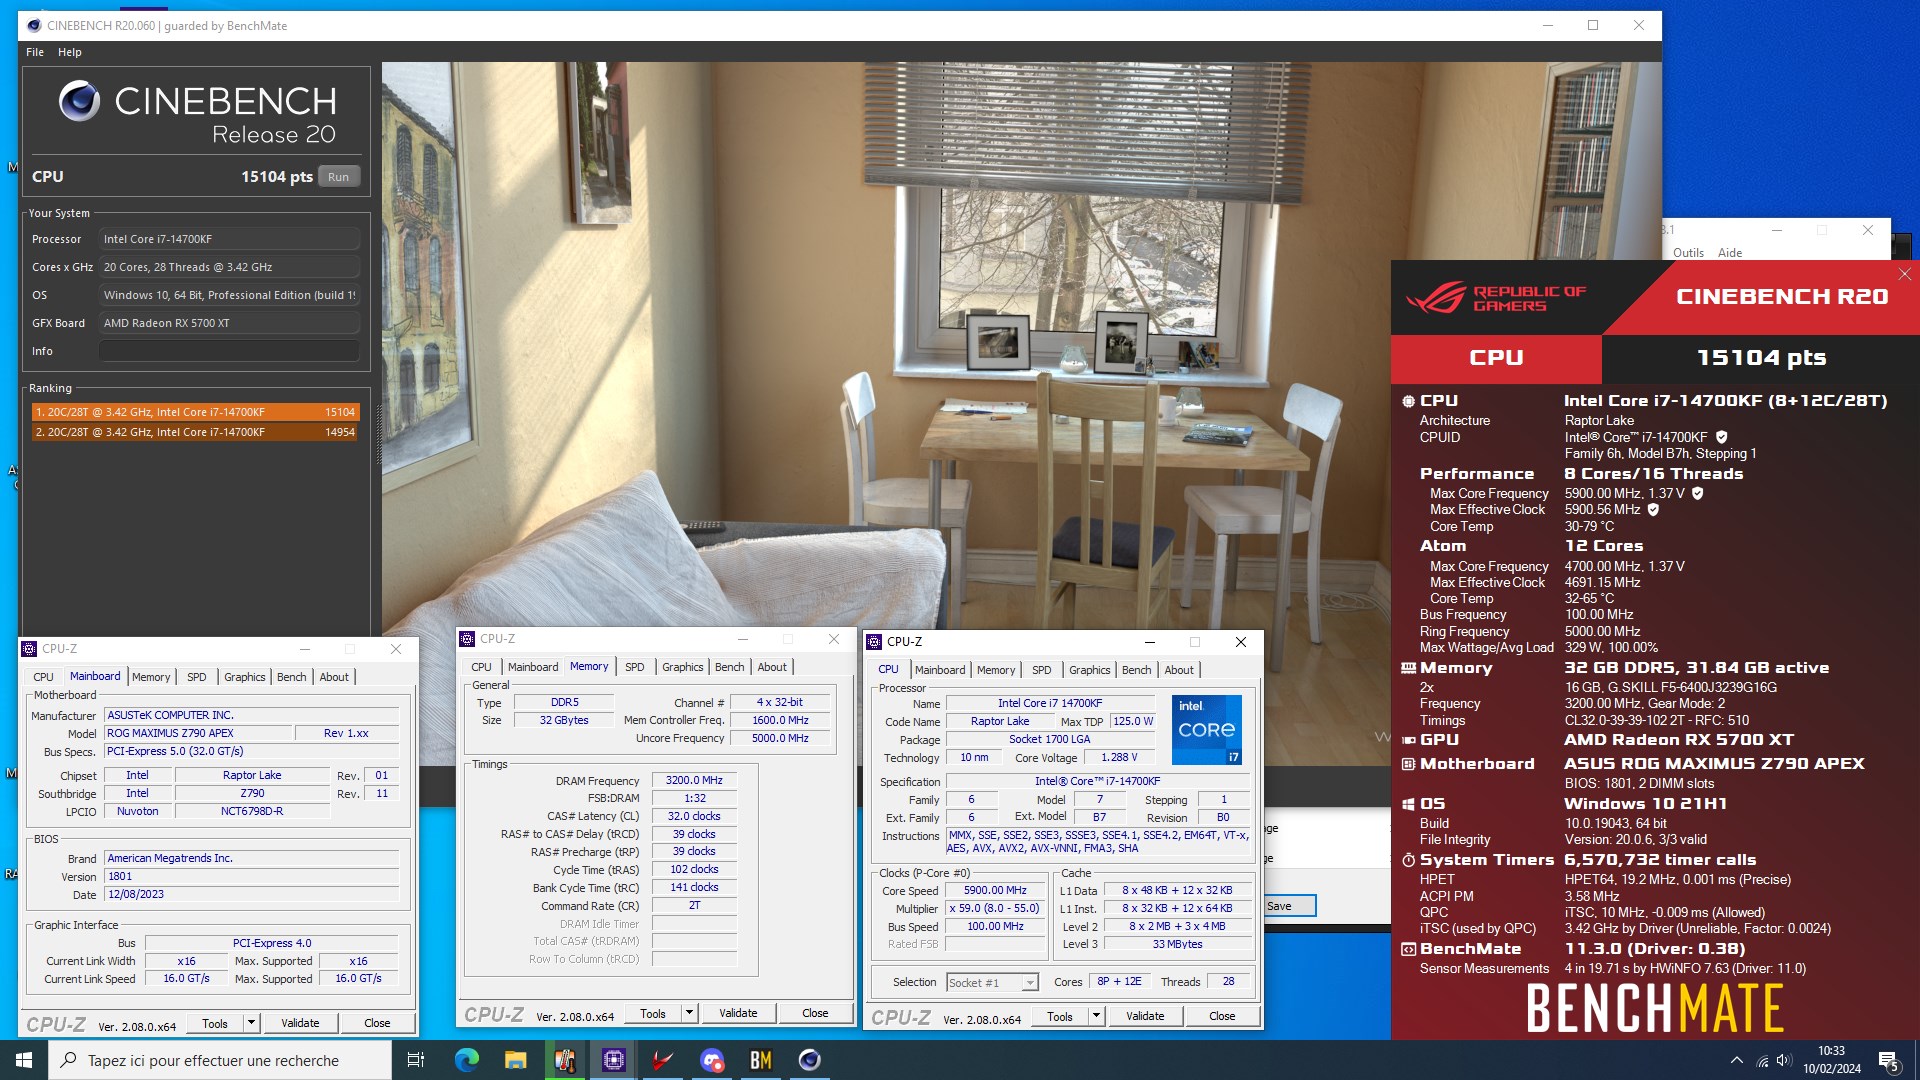
Task: Open Tools dropdown arrow in CPU CPU-Z window
Action: click(x=1096, y=1016)
